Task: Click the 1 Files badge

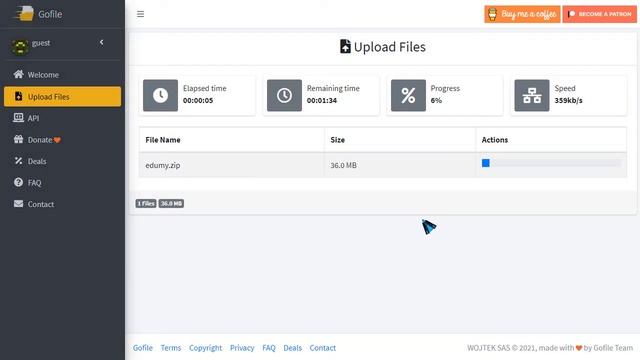Action: [146, 203]
